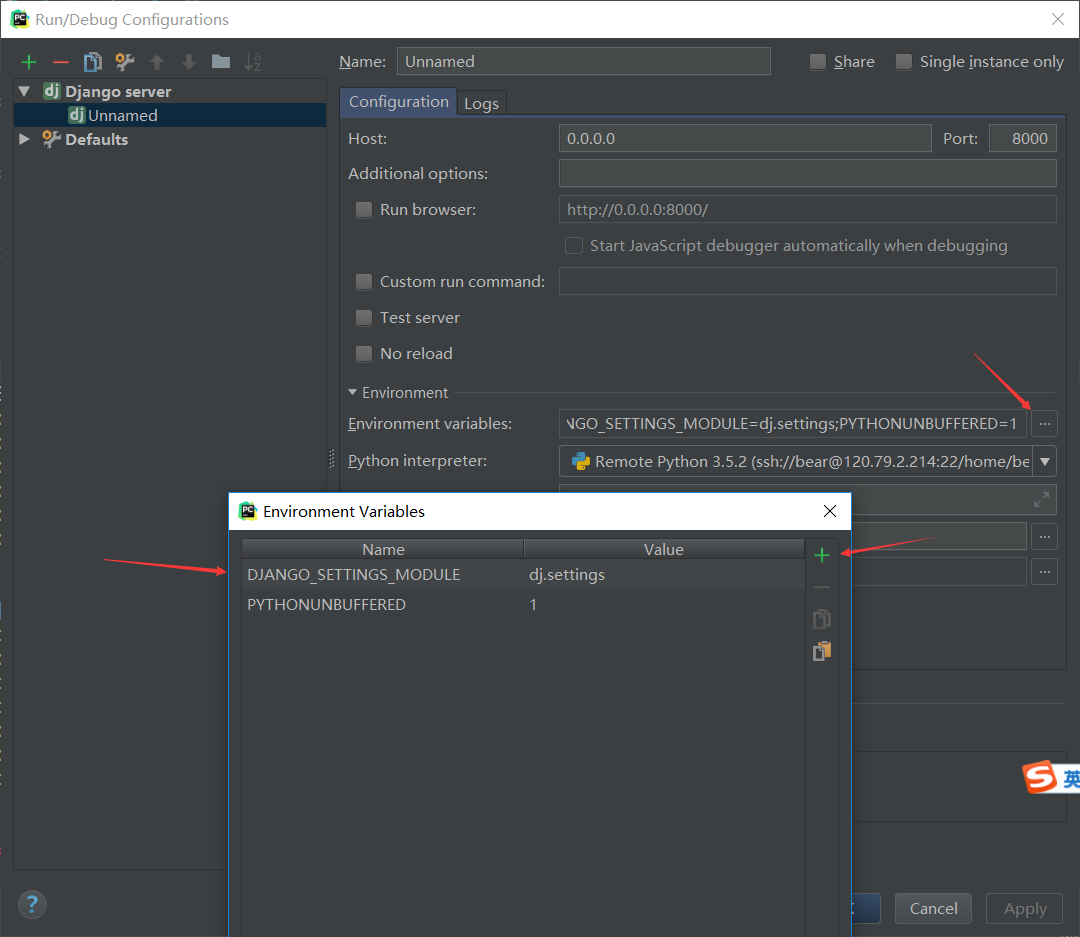Image resolution: width=1080 pixels, height=937 pixels.
Task: Click the Name input field
Action: tap(583, 61)
